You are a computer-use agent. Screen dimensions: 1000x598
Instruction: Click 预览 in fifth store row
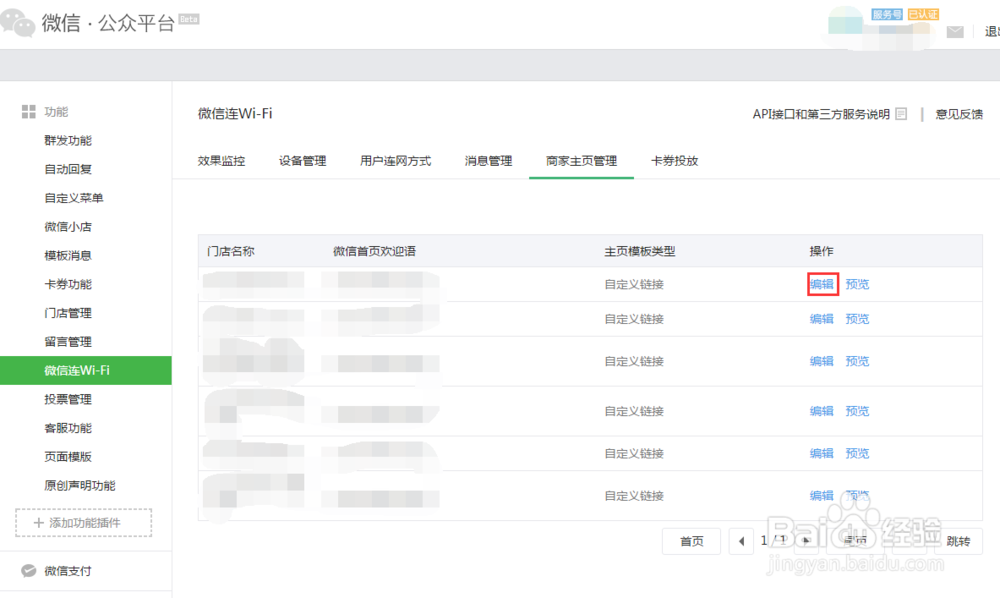(857, 453)
